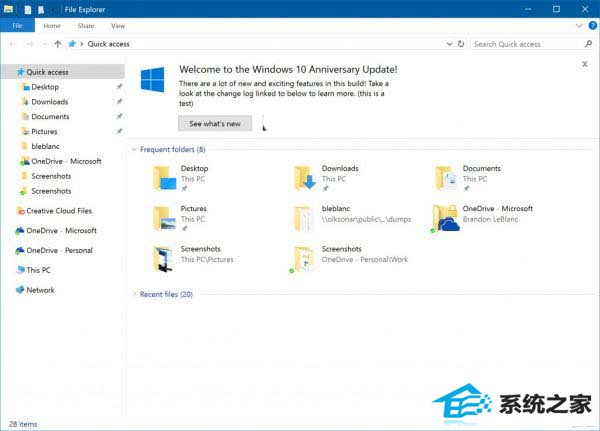The image size is (600, 431).
Task: Click the Windows logo in welcome banner
Action: click(153, 80)
